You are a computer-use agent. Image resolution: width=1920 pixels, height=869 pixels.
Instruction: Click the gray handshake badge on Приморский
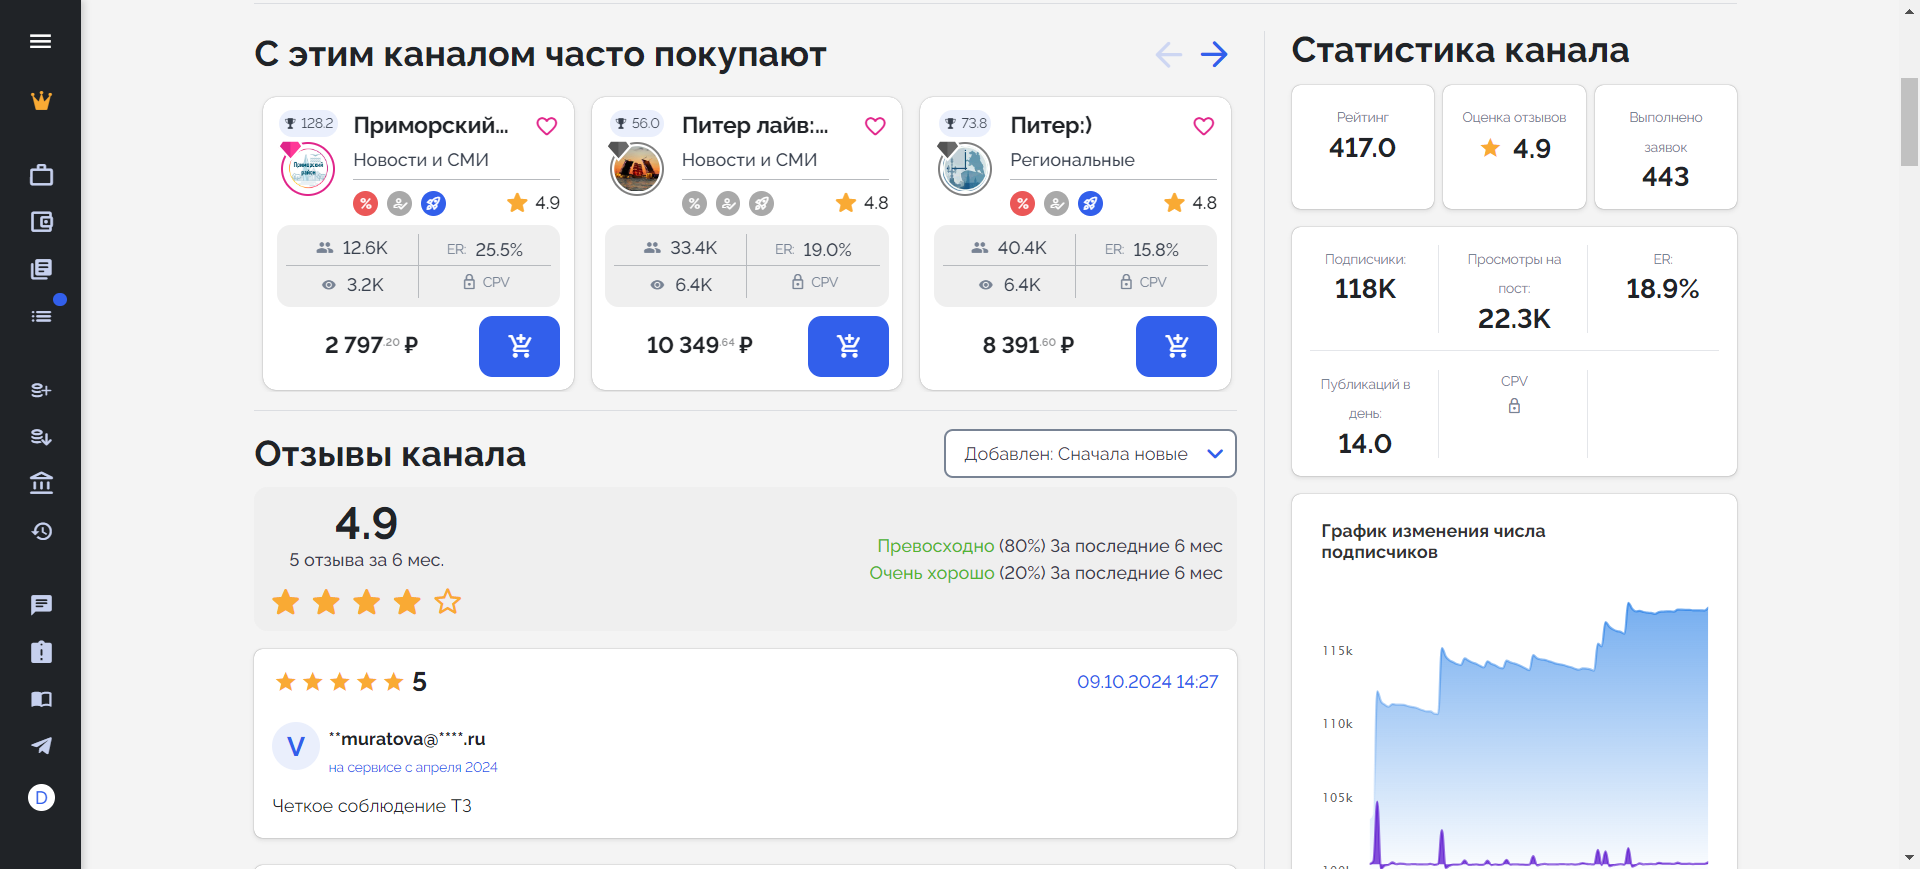(399, 204)
